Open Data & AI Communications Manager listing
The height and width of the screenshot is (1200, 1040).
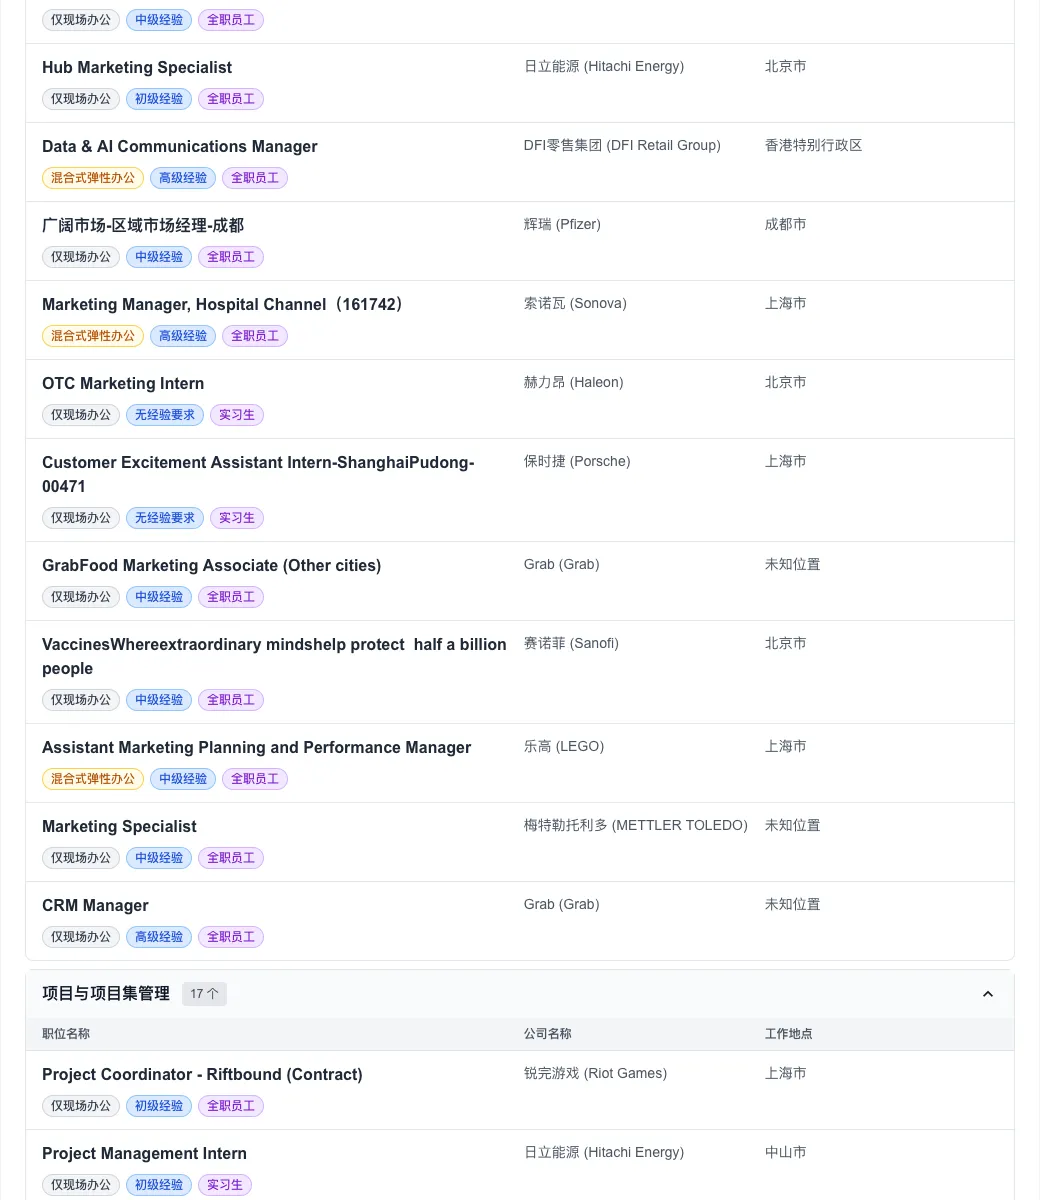(x=180, y=146)
